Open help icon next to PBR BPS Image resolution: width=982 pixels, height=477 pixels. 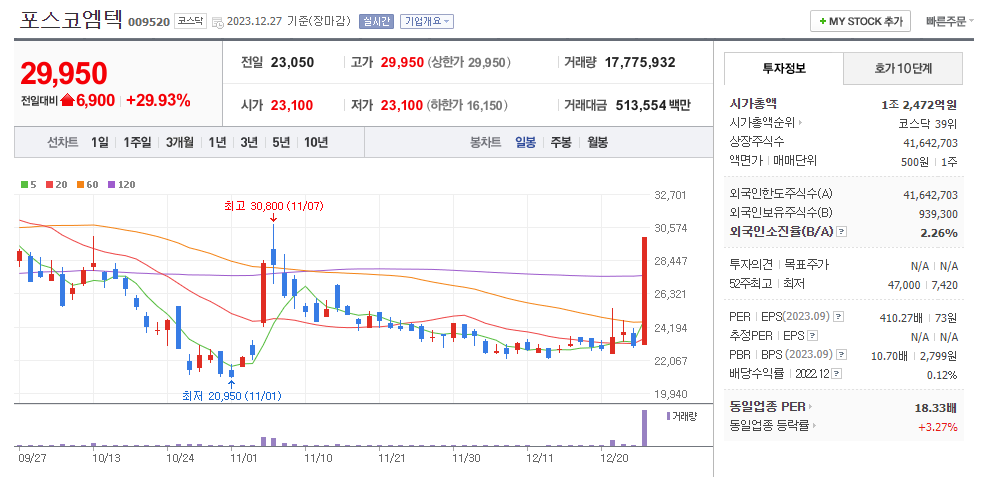(842, 356)
